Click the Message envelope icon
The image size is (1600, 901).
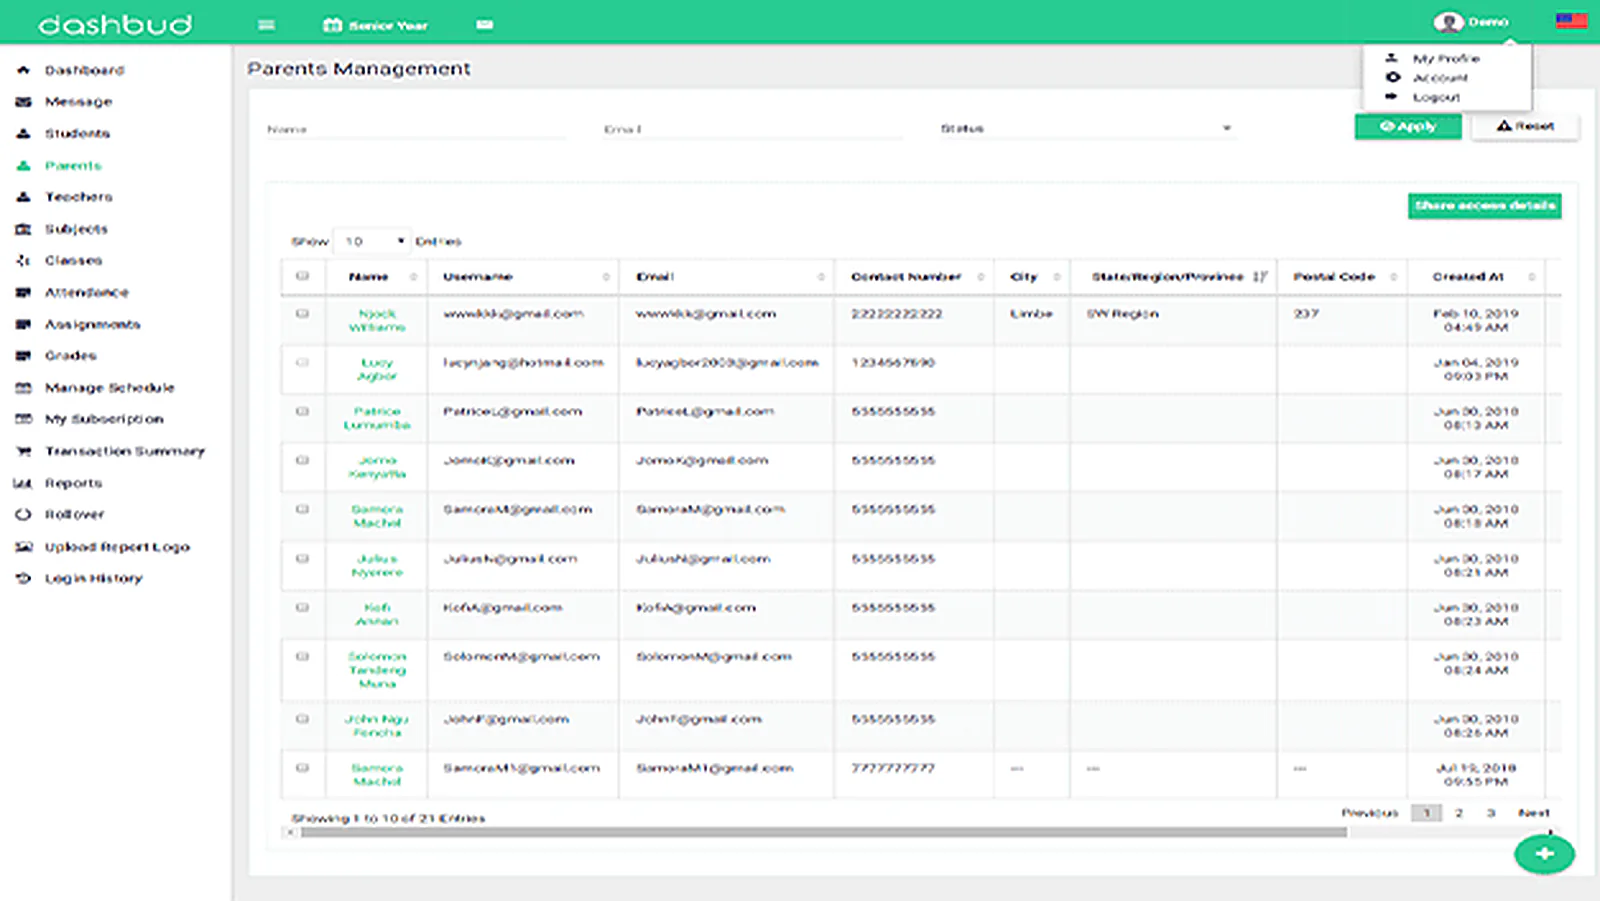23,102
